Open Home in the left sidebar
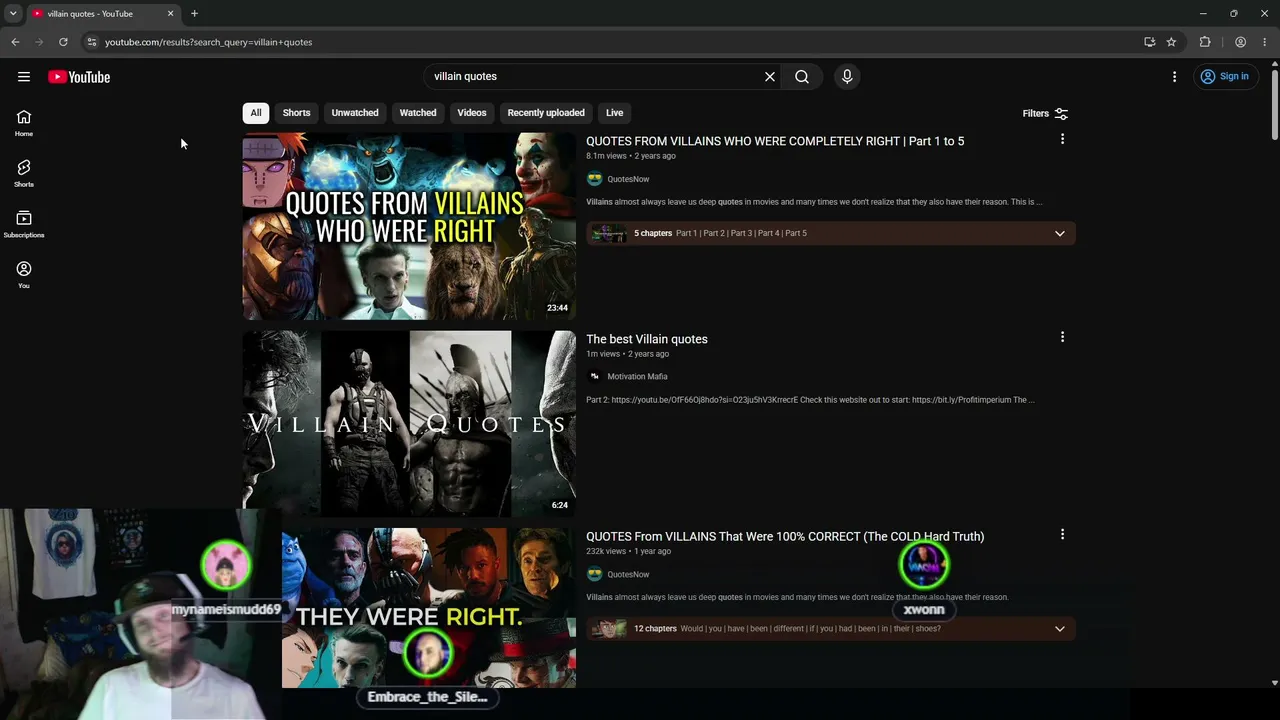 point(24,123)
